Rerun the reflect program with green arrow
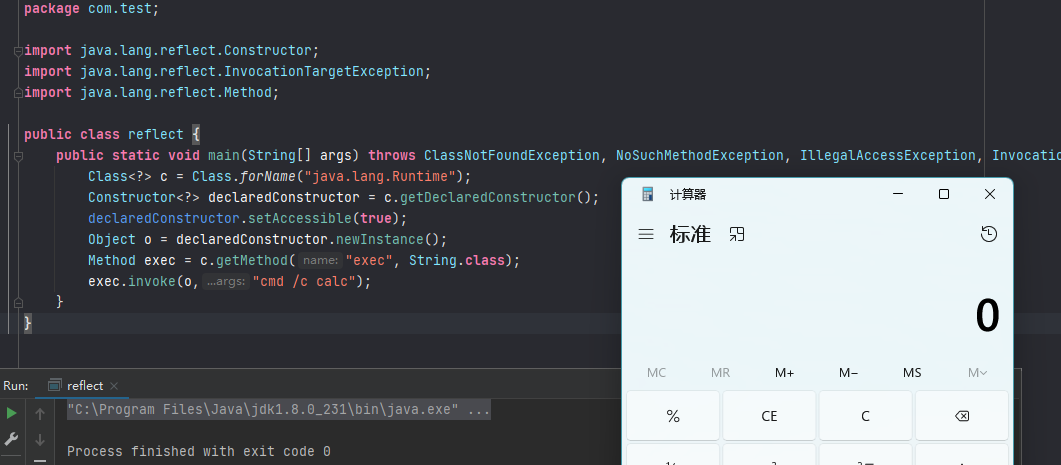 [x=12, y=413]
